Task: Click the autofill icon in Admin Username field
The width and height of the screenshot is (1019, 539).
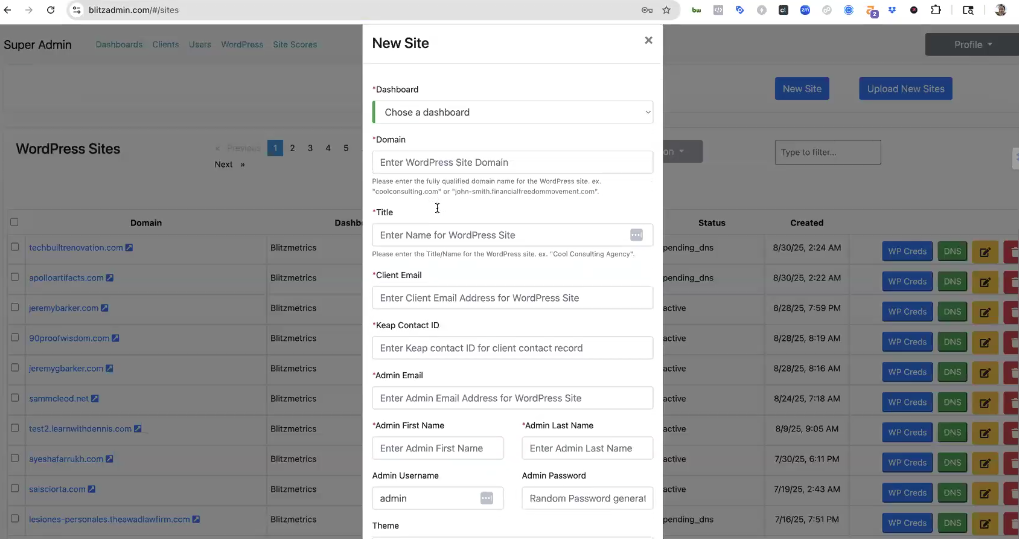Action: (x=486, y=498)
